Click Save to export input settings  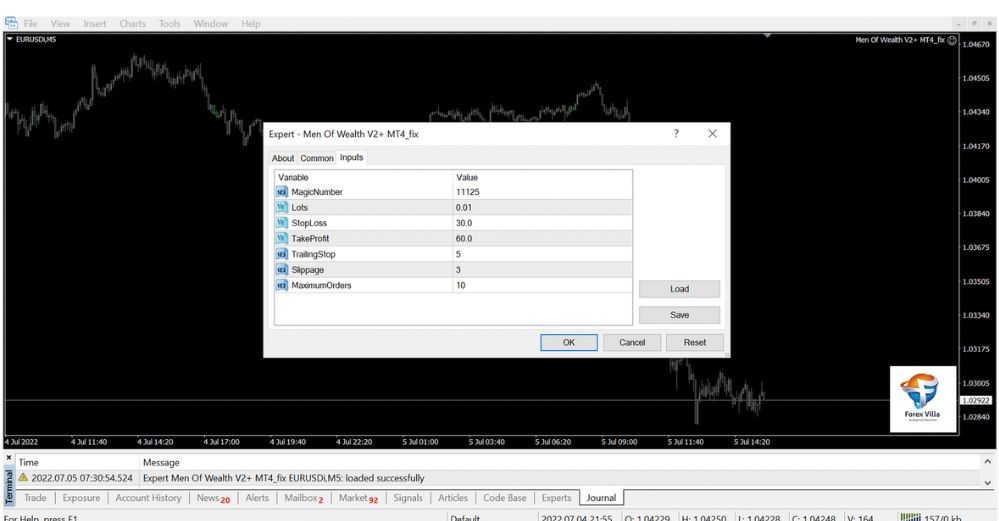point(679,315)
